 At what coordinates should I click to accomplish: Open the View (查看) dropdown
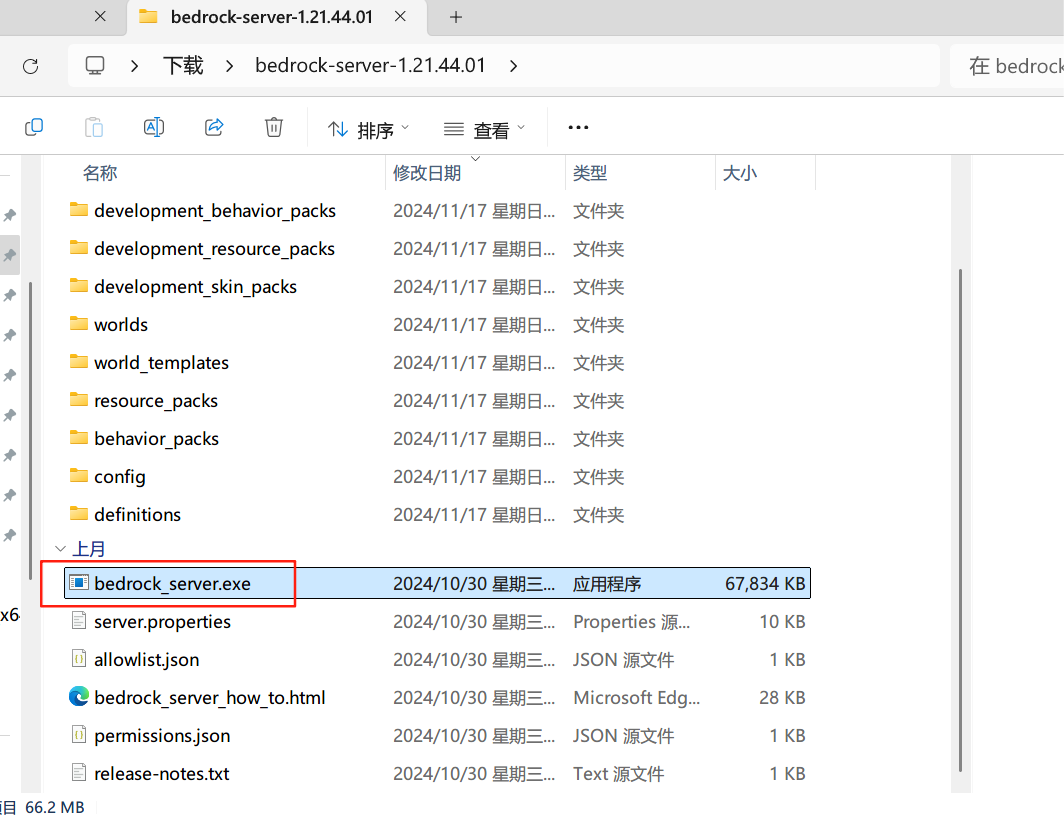484,129
